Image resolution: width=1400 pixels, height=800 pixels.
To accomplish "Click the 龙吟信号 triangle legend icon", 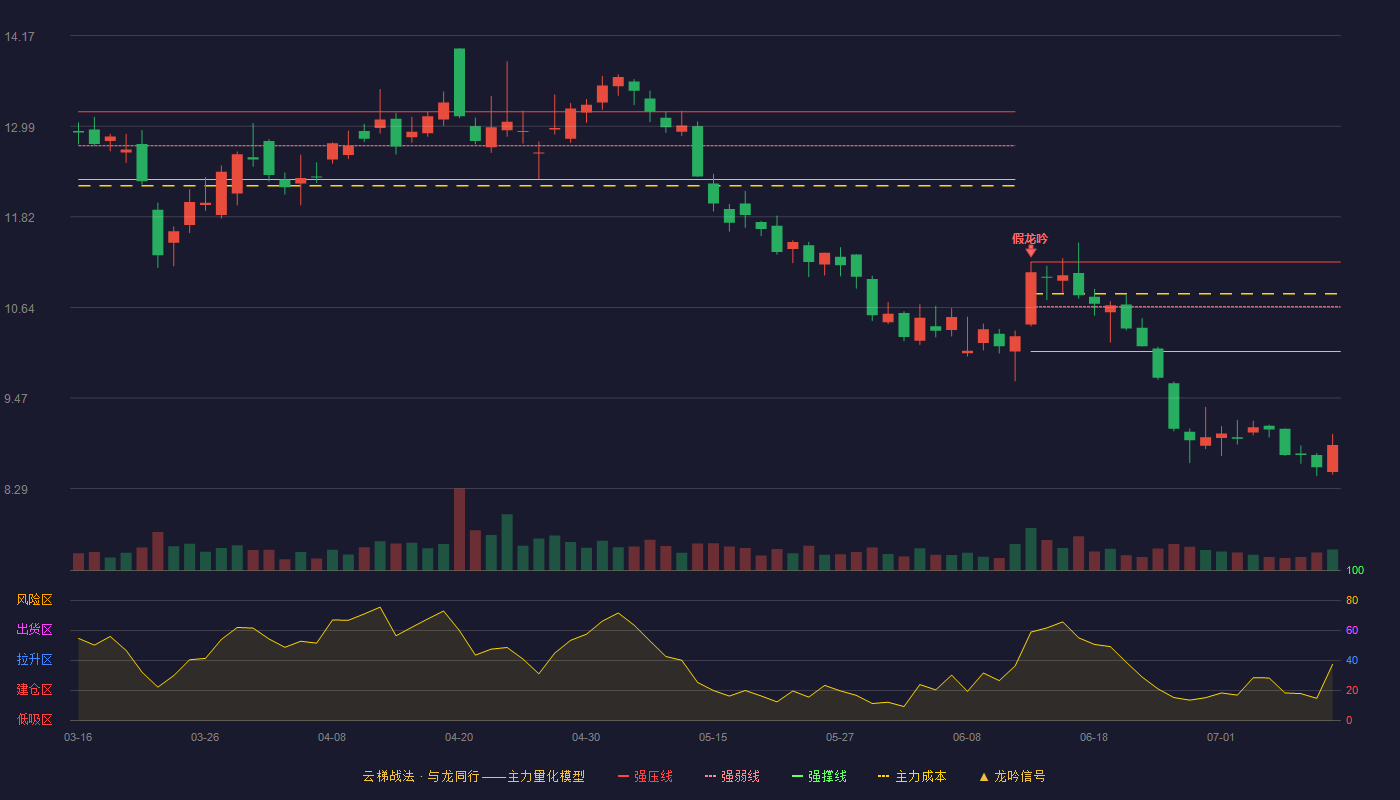I will pos(984,776).
